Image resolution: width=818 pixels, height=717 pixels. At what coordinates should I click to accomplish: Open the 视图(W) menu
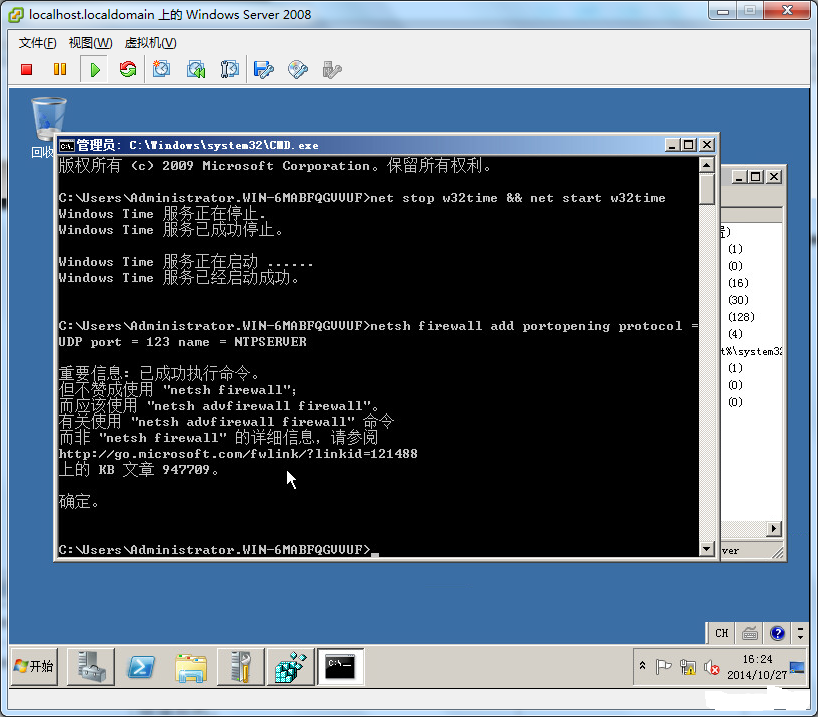click(x=90, y=43)
